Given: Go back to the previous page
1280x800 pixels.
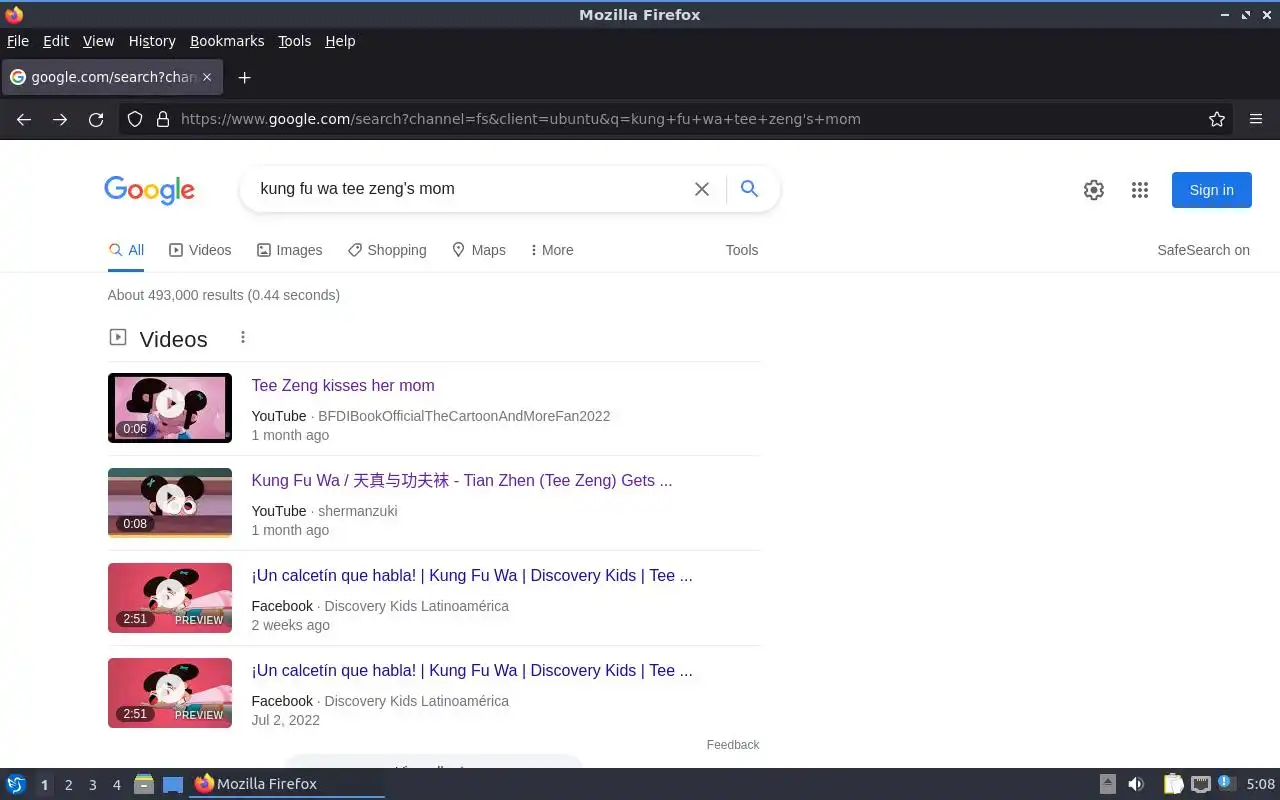Looking at the screenshot, I should point(24,119).
